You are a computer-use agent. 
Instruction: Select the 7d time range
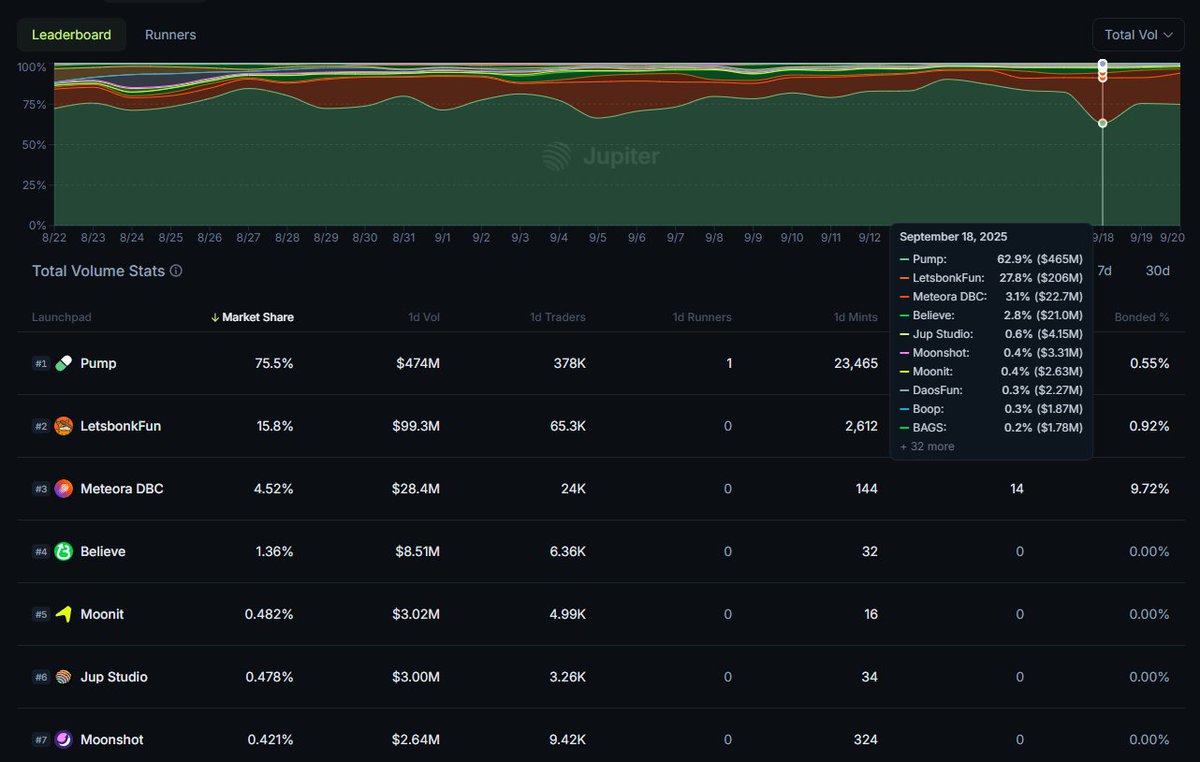pos(1104,271)
